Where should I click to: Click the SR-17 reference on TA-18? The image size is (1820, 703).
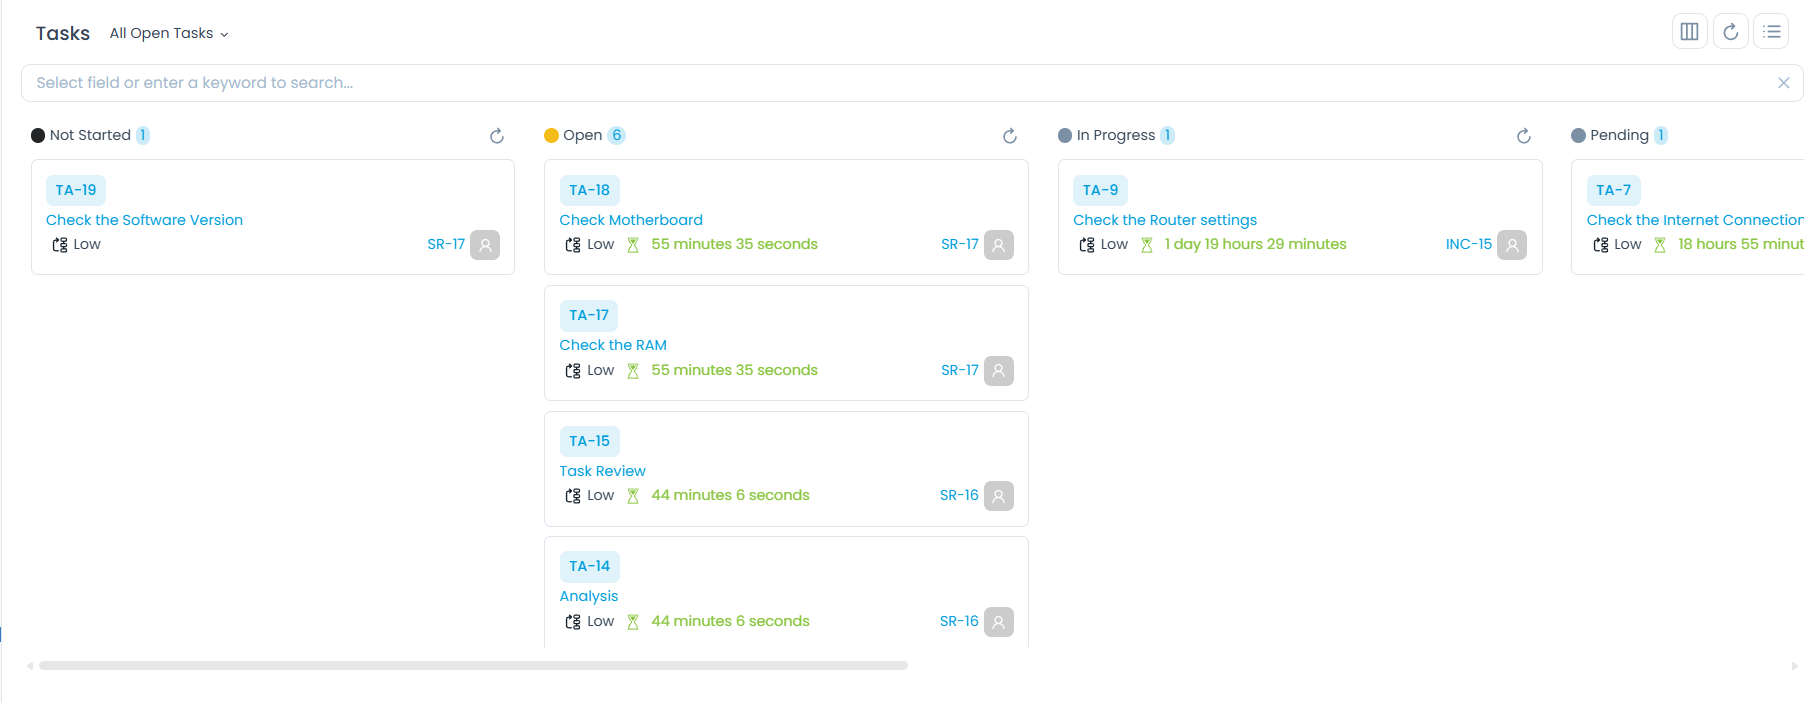coord(961,244)
